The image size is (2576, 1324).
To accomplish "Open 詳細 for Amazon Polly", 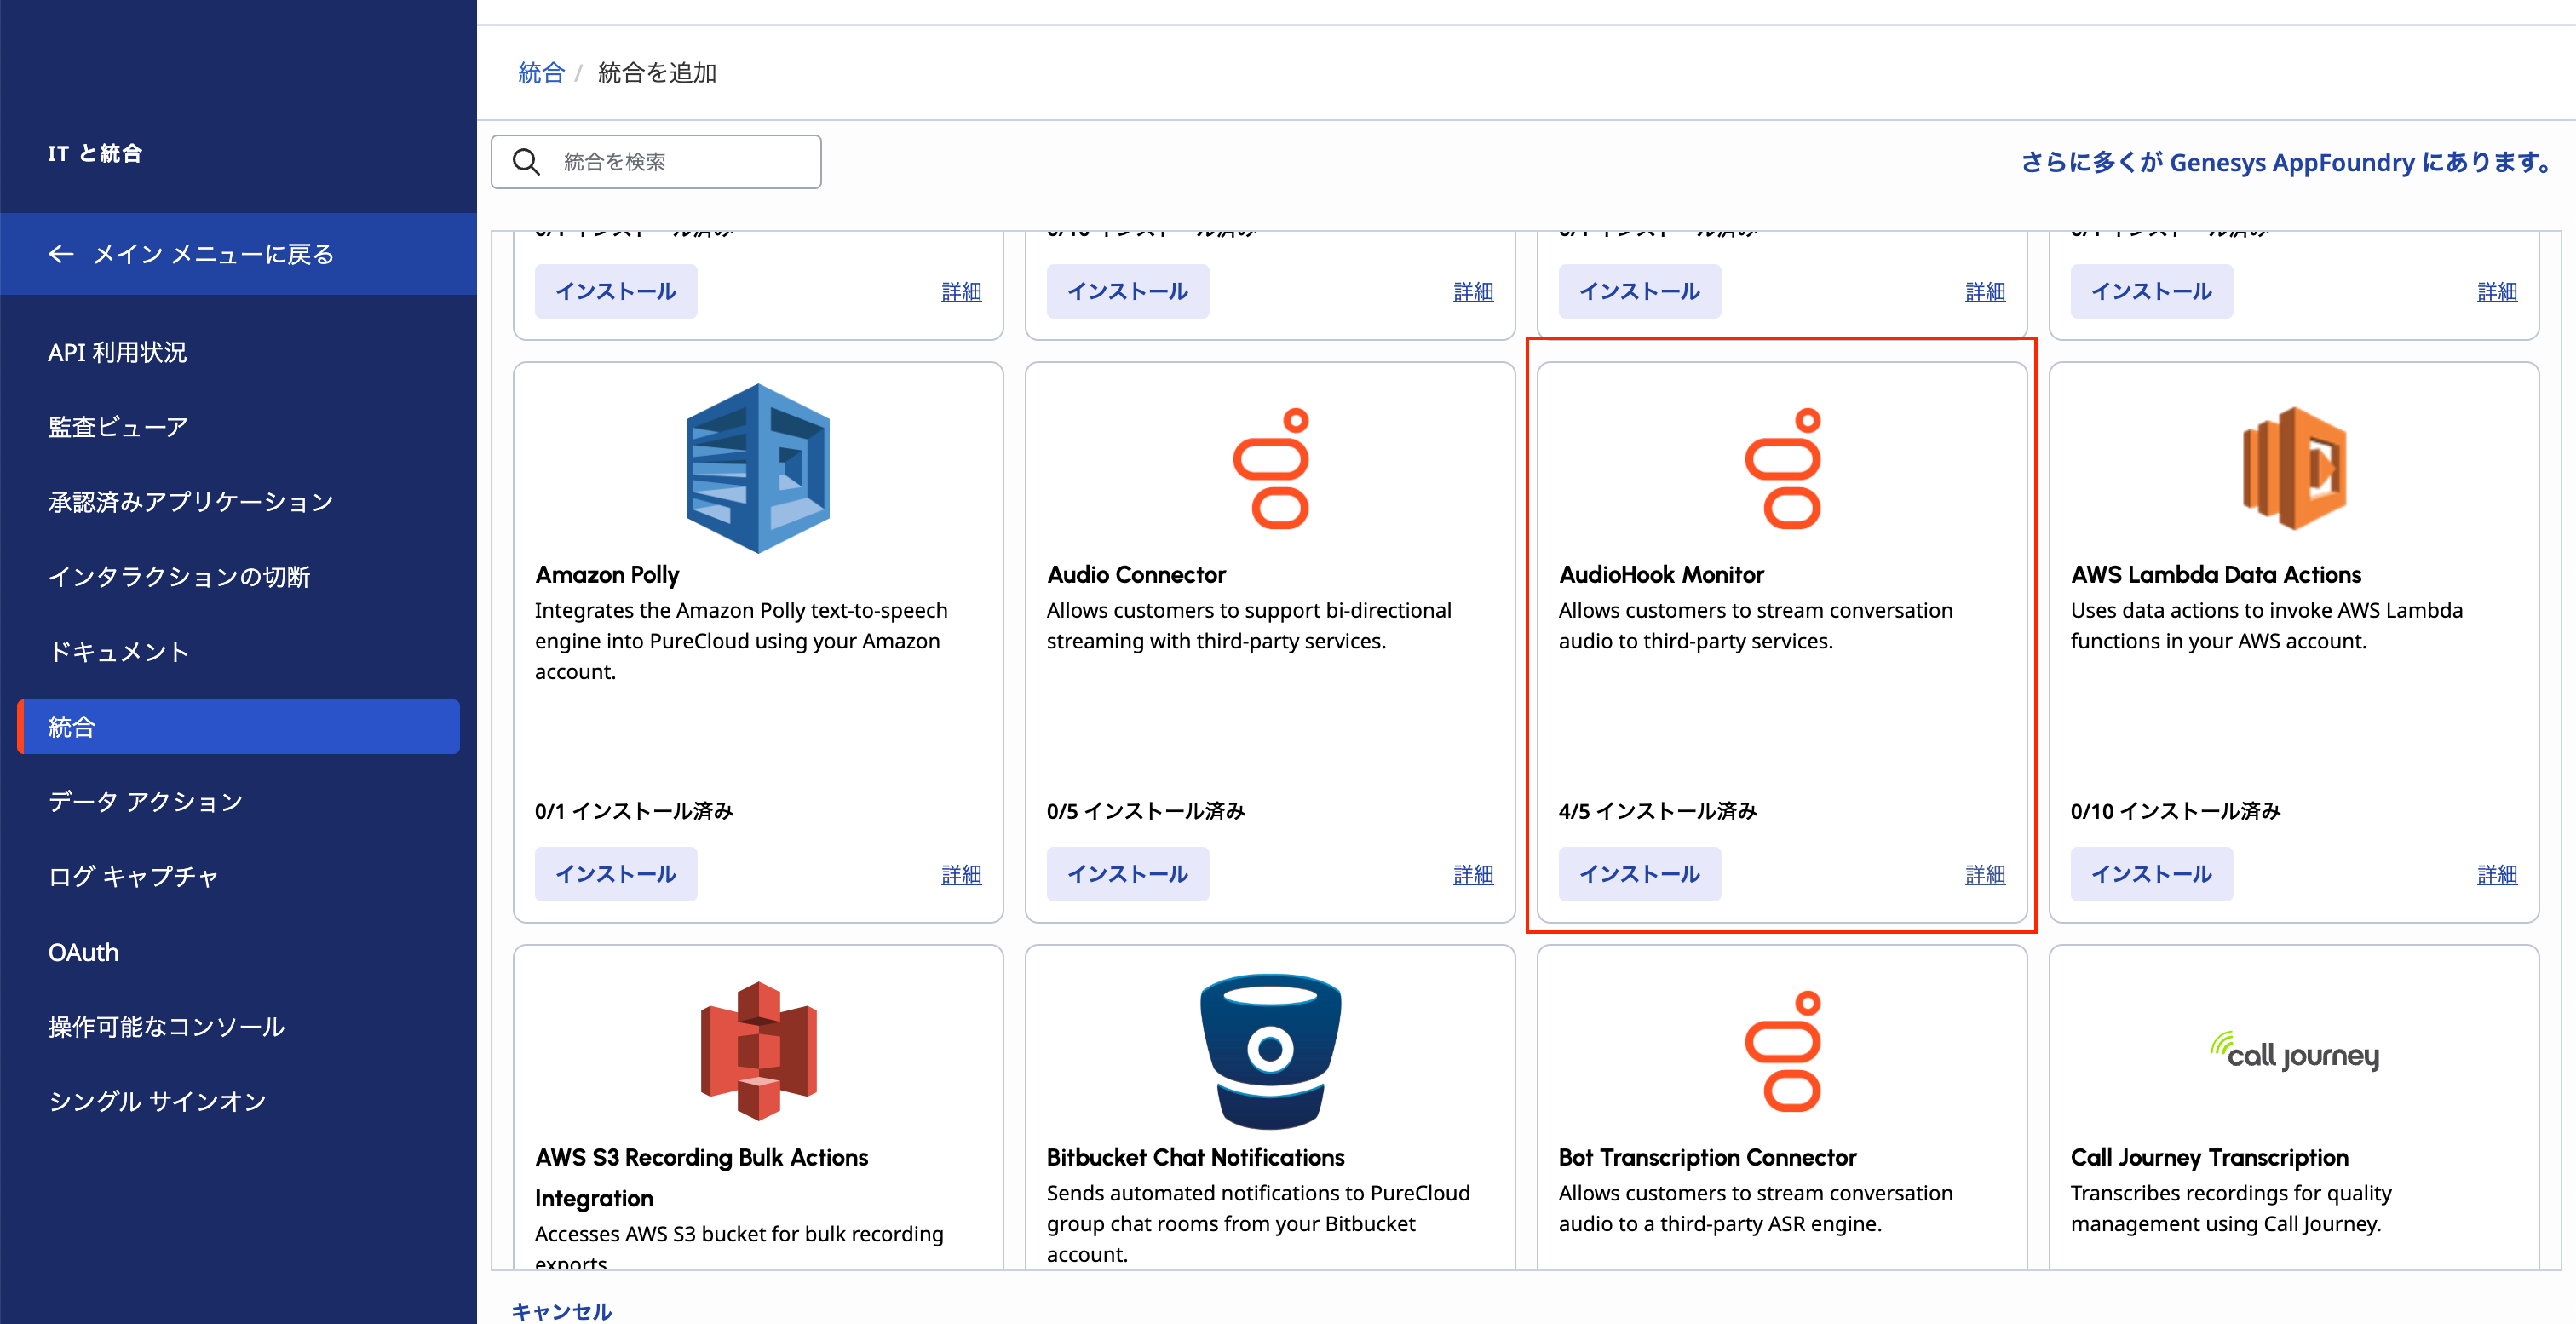I will point(961,875).
